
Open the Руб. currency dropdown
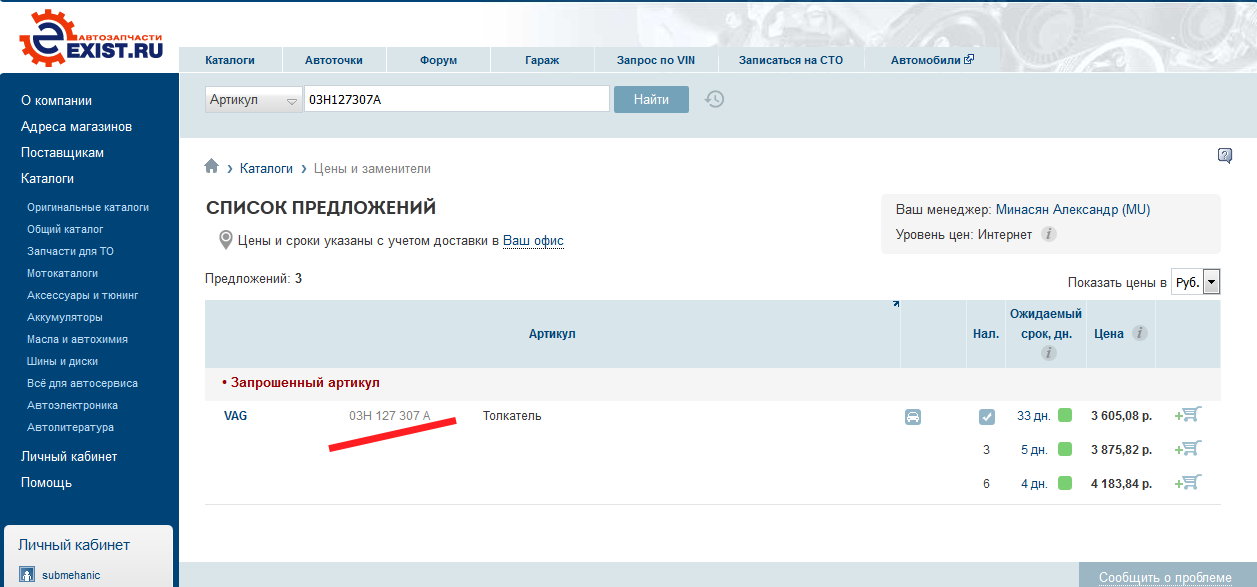[1196, 282]
